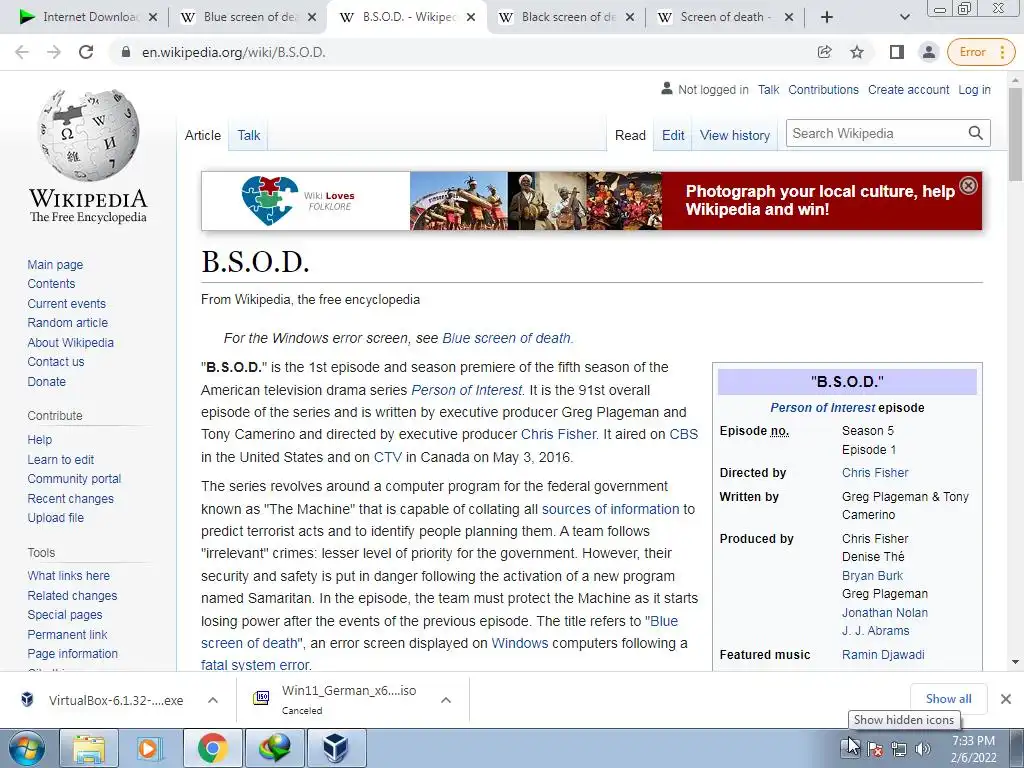
Task: Open Ramin Djawadi link in infobox
Action: (x=883, y=654)
